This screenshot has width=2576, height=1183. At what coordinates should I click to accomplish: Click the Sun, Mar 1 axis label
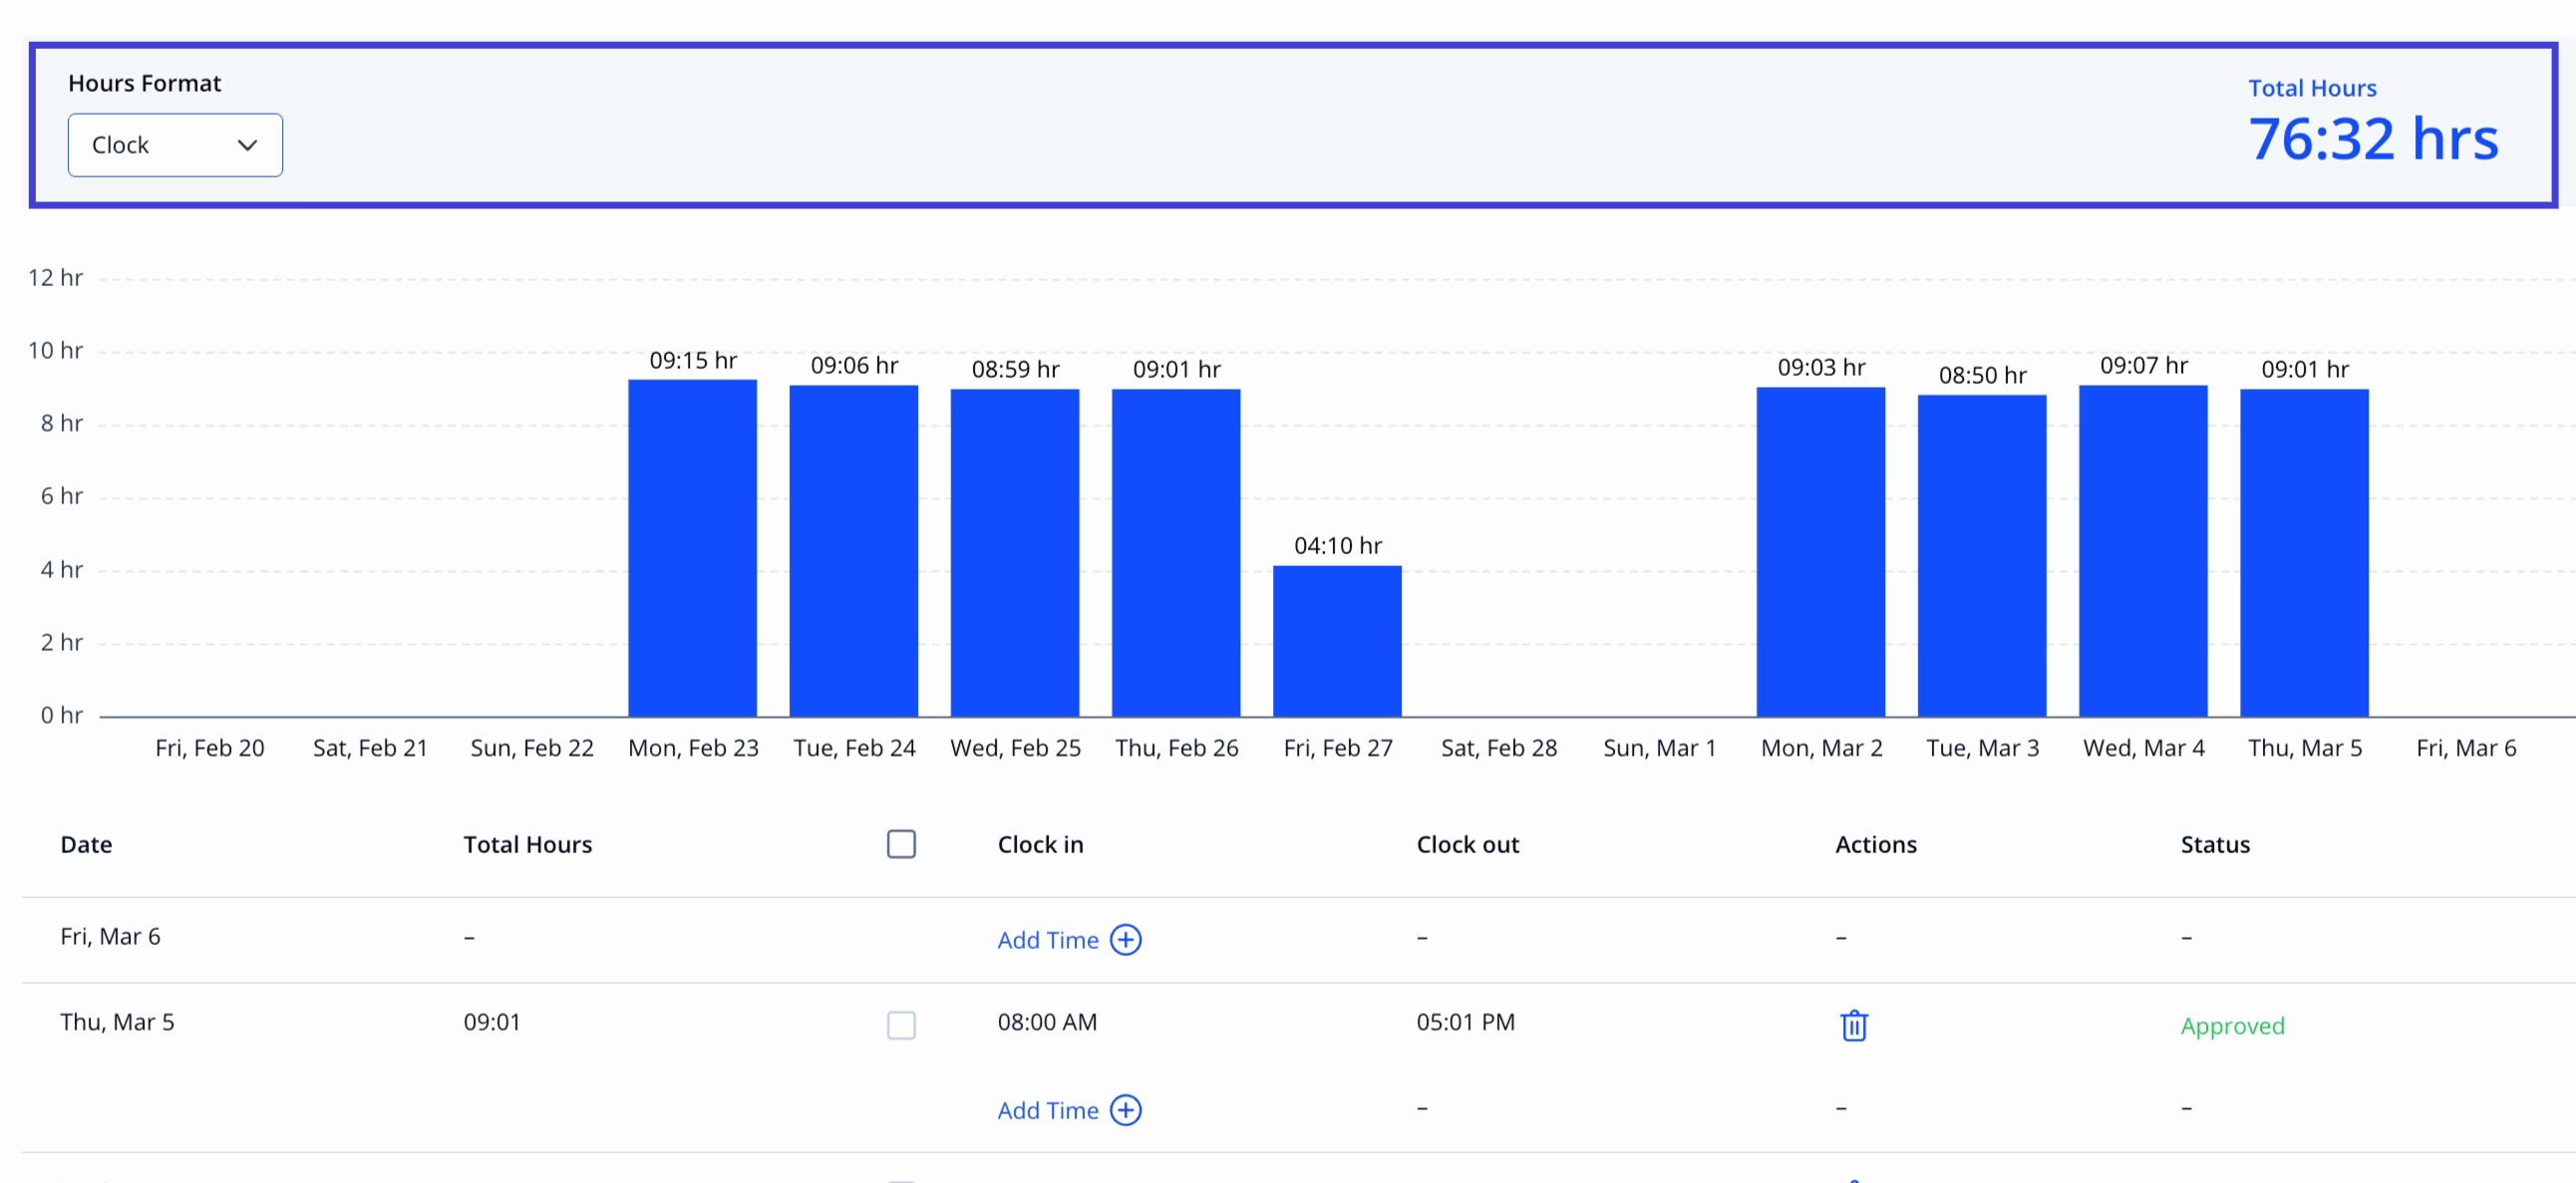[1660, 748]
